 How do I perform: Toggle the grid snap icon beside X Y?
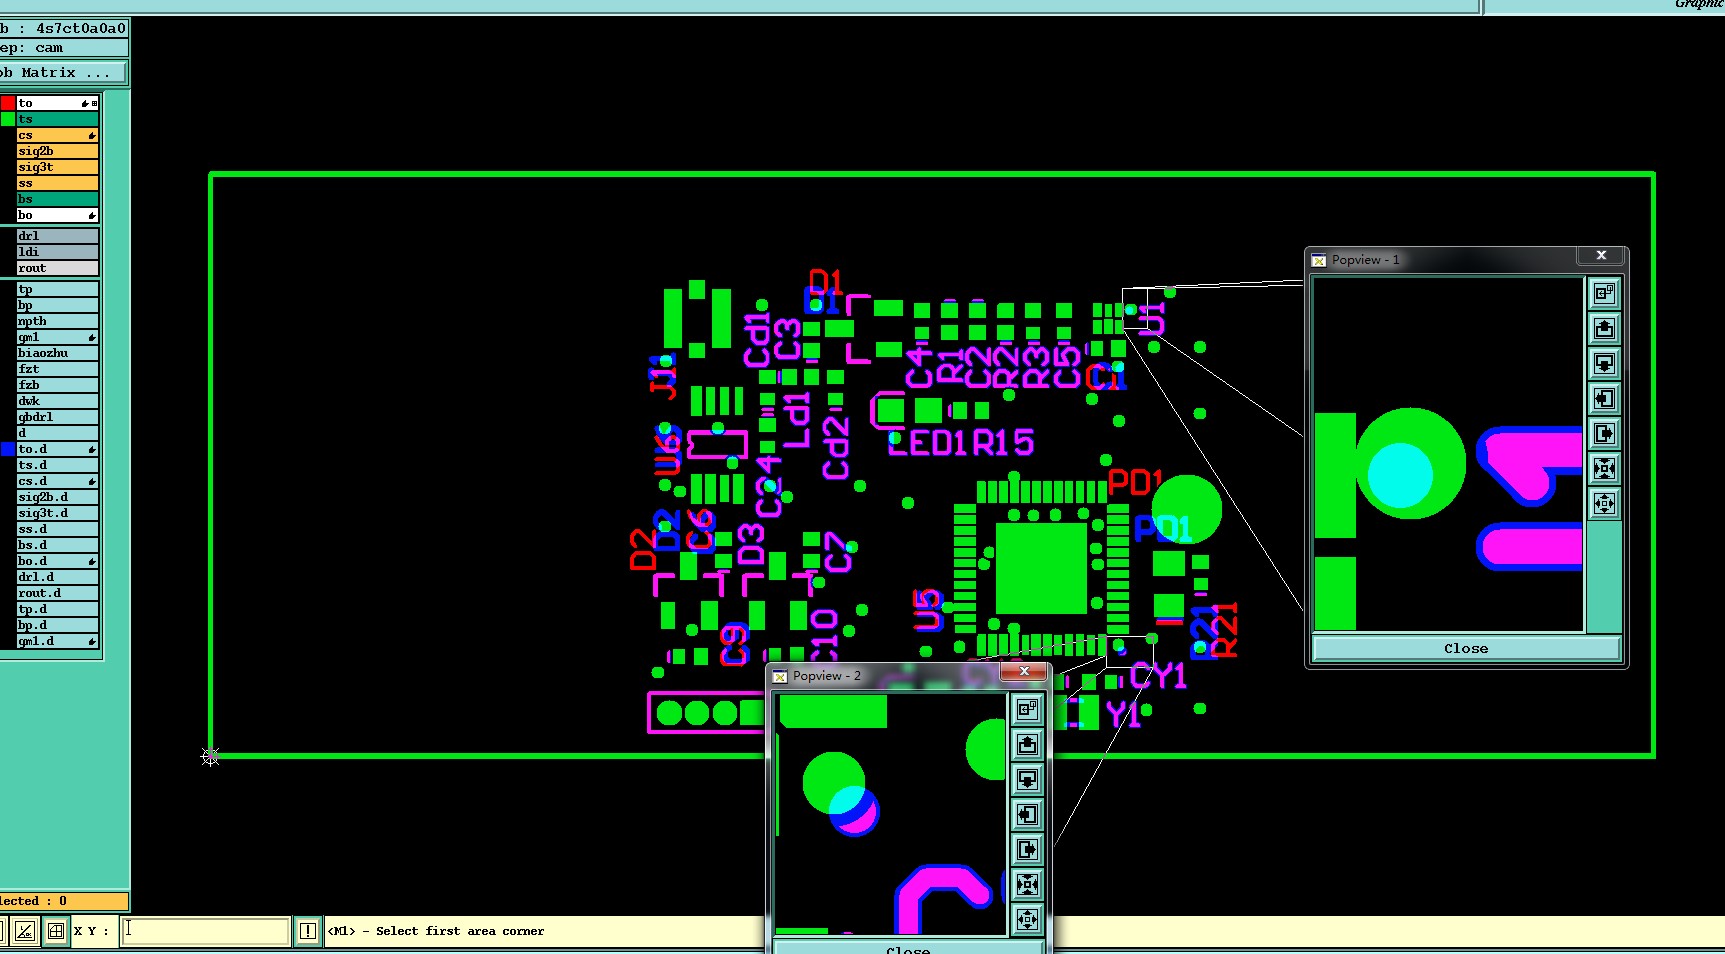56,931
